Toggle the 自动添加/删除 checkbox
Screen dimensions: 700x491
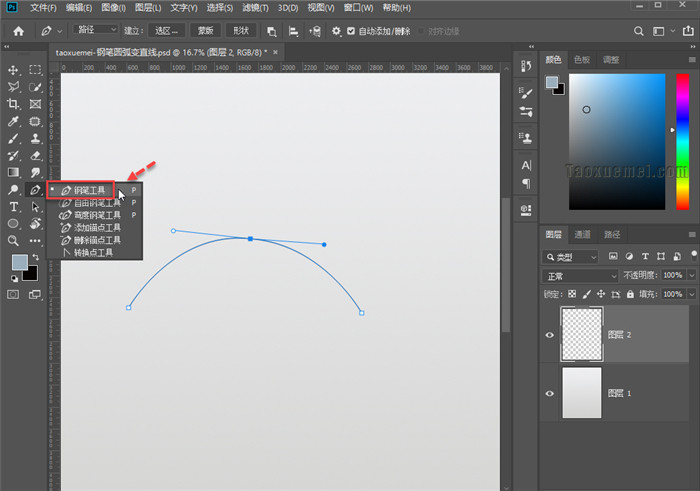(351, 30)
